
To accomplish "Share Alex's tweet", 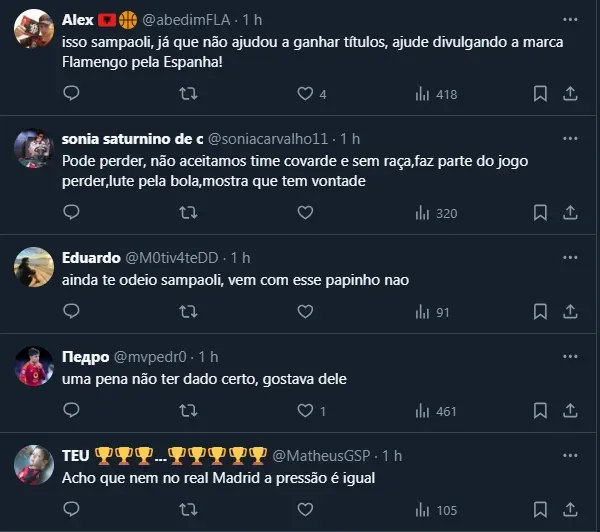I will (570, 93).
